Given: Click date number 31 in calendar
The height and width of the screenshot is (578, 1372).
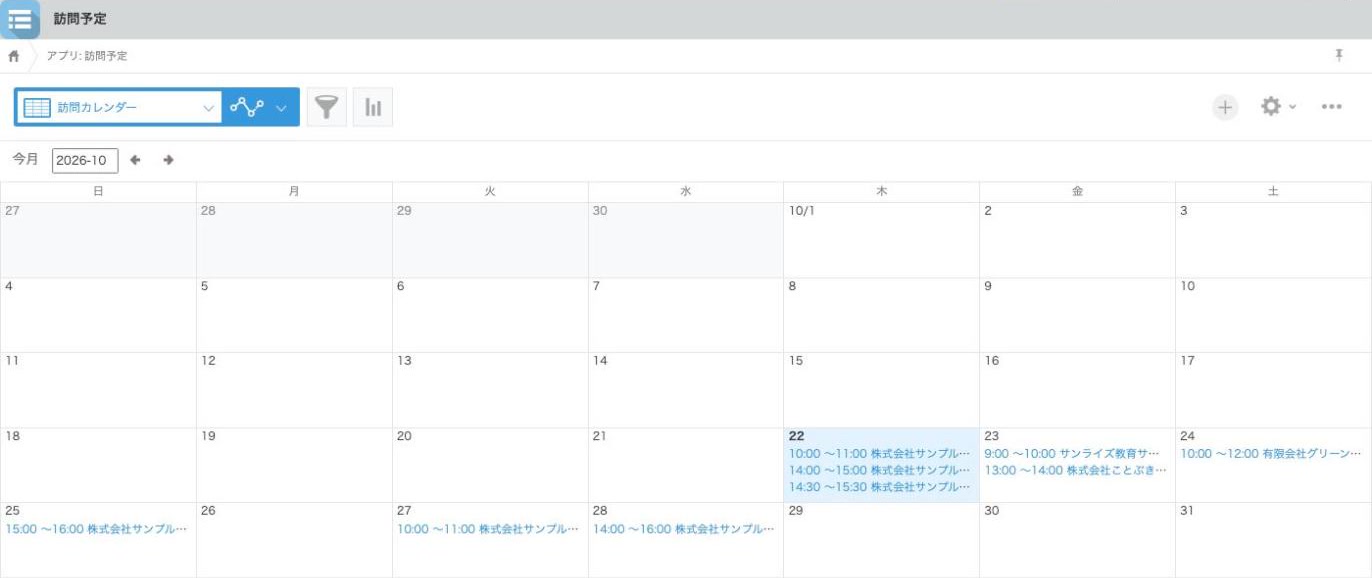Looking at the screenshot, I should (x=1187, y=510).
